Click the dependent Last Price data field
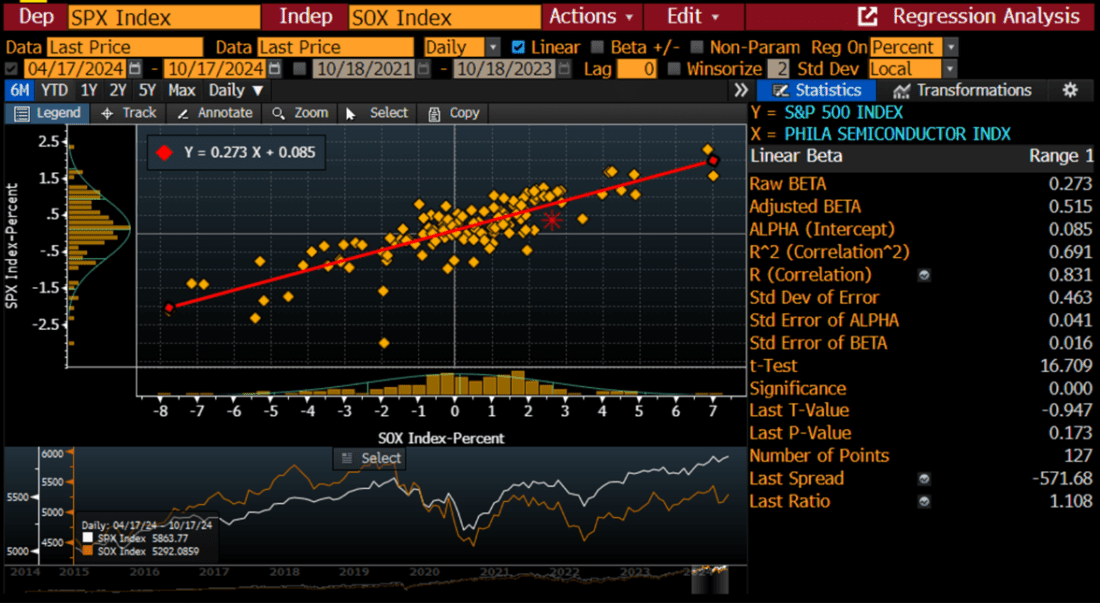The height and width of the screenshot is (603, 1100). (125, 47)
